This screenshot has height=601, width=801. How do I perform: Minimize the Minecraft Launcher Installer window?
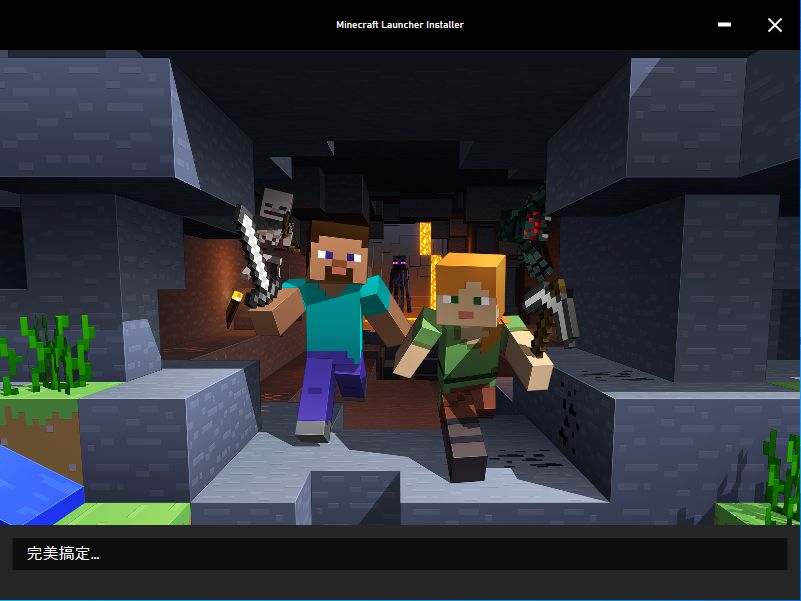pyautogui.click(x=724, y=25)
